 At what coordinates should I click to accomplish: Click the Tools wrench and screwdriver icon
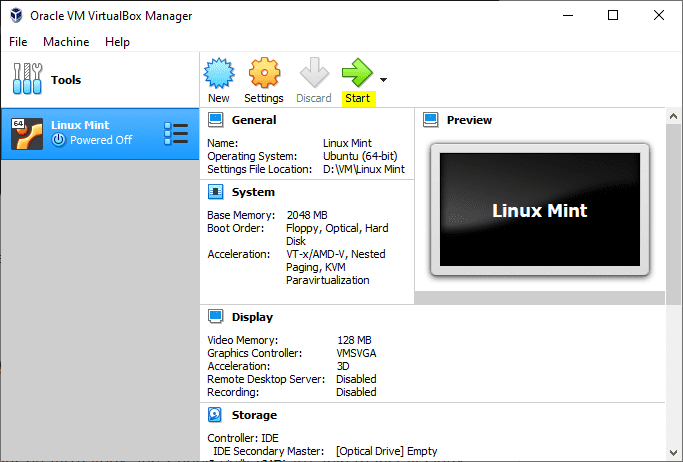click(x=27, y=79)
